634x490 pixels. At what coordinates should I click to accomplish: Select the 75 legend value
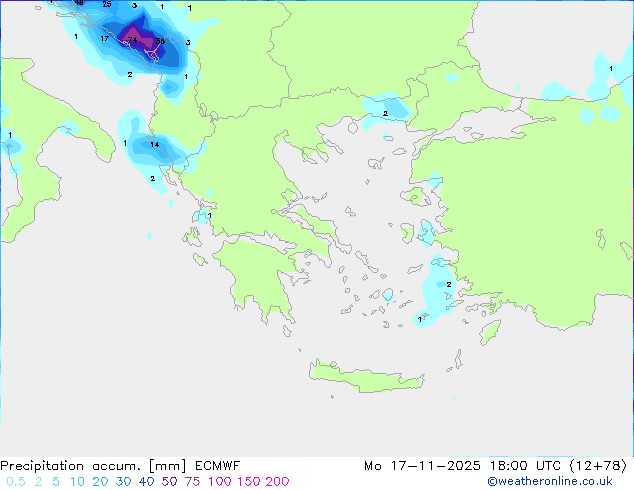(192, 482)
